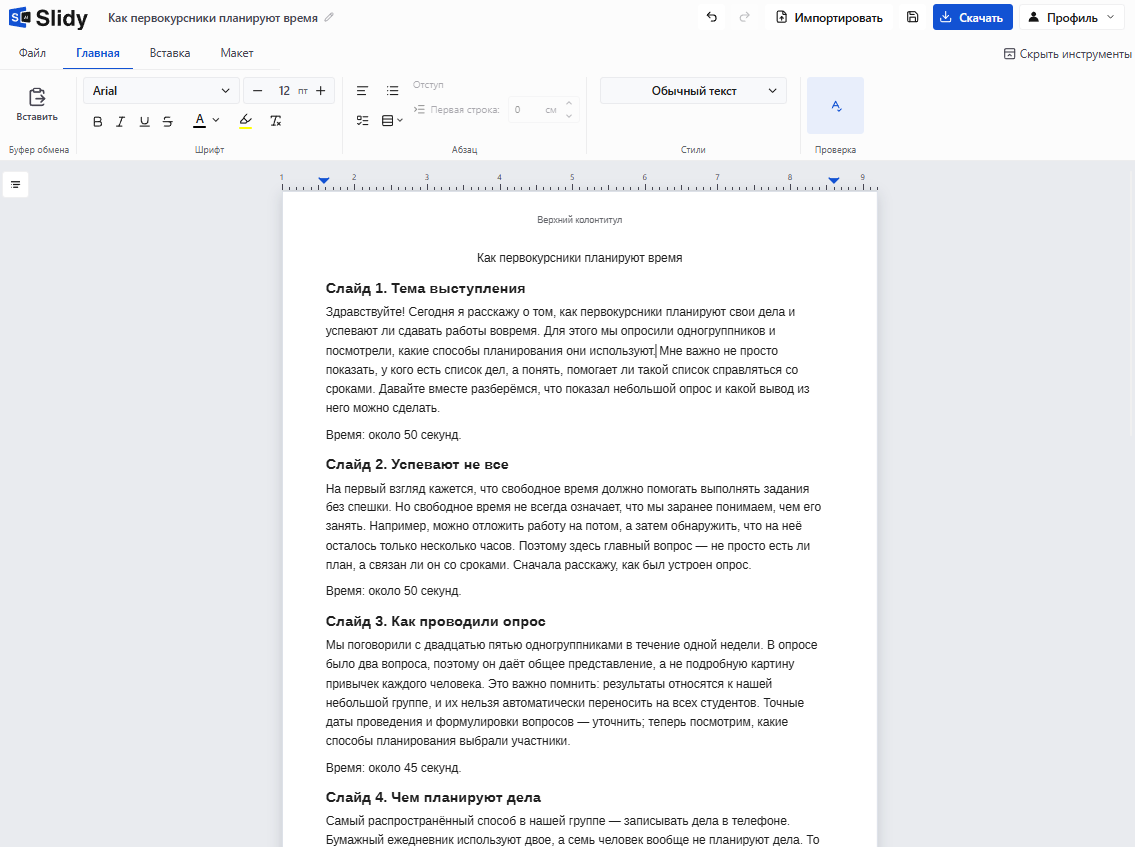Create a bulleted list
Viewport: 1135px width, 847px height.
tap(392, 90)
